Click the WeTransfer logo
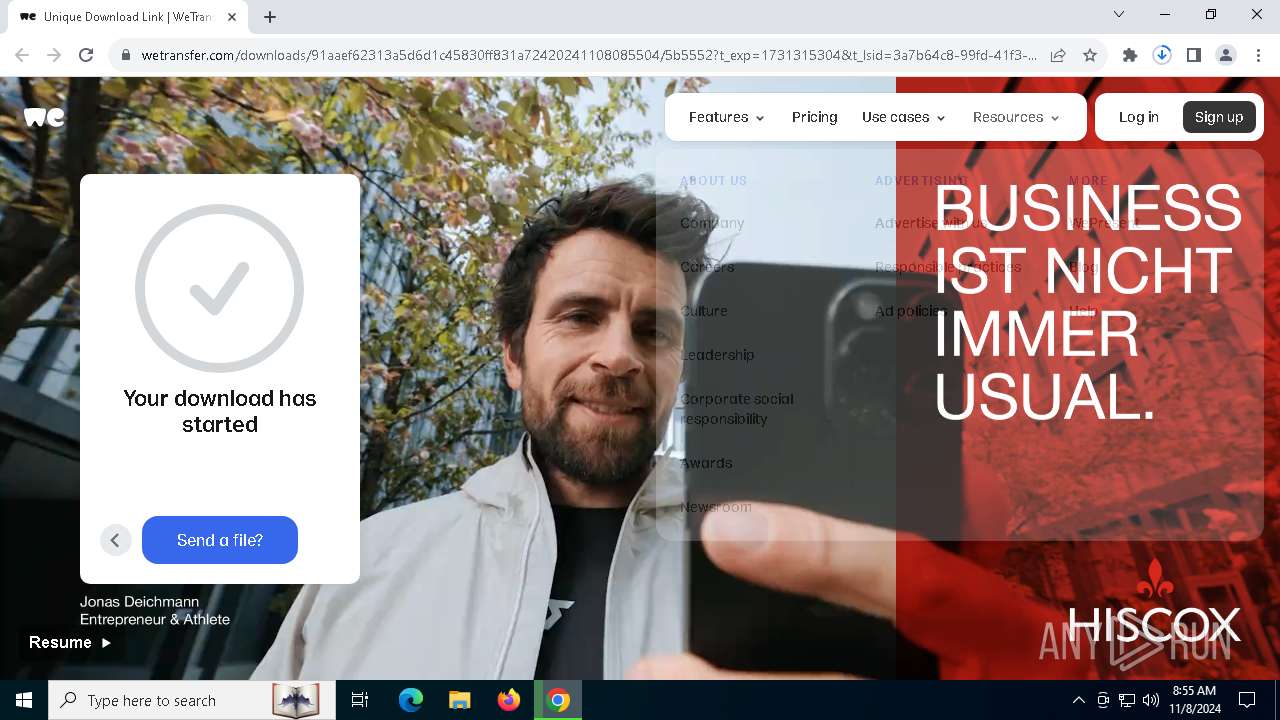This screenshot has height=720, width=1280. pyautogui.click(x=44, y=117)
